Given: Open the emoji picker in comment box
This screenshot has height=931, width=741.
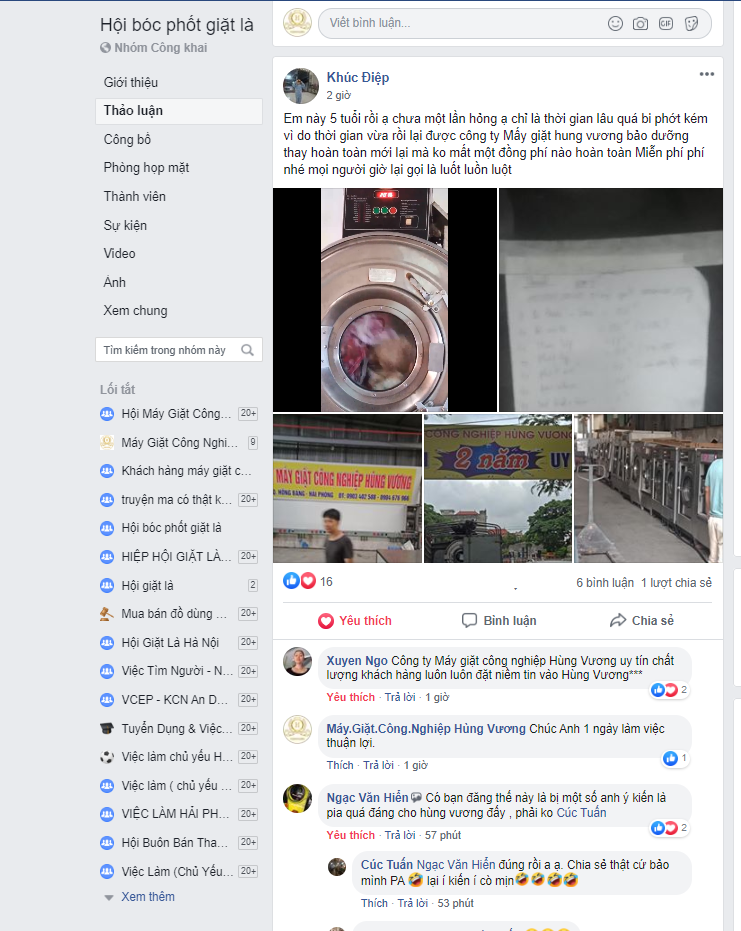Looking at the screenshot, I should click(615, 24).
